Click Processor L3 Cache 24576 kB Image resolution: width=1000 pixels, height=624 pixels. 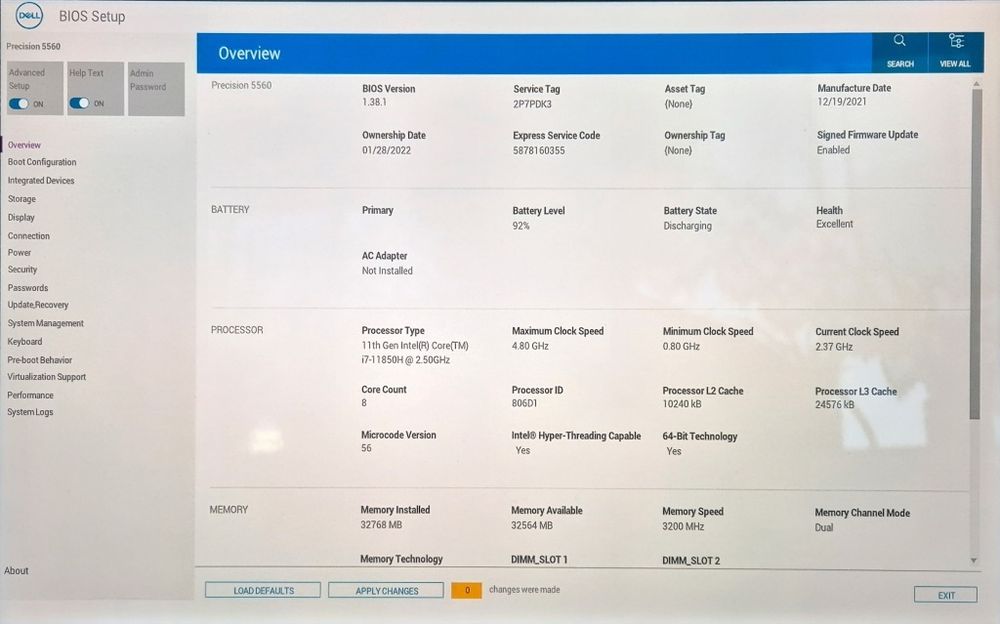click(834, 405)
